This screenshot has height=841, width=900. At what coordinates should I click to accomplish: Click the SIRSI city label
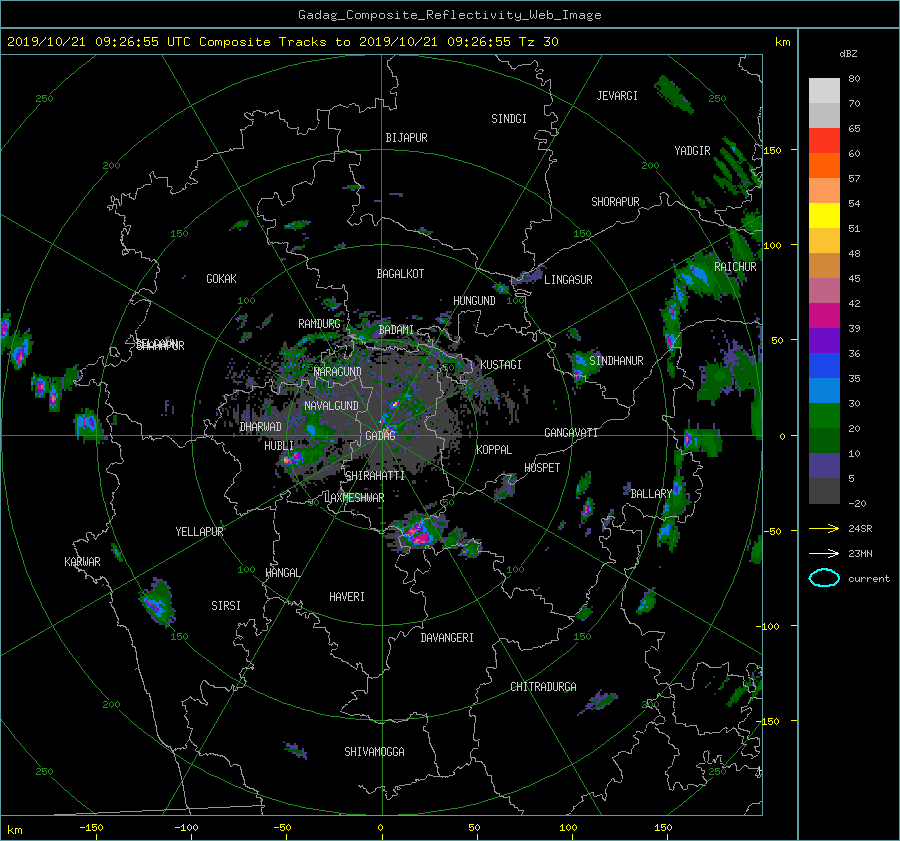[226, 606]
